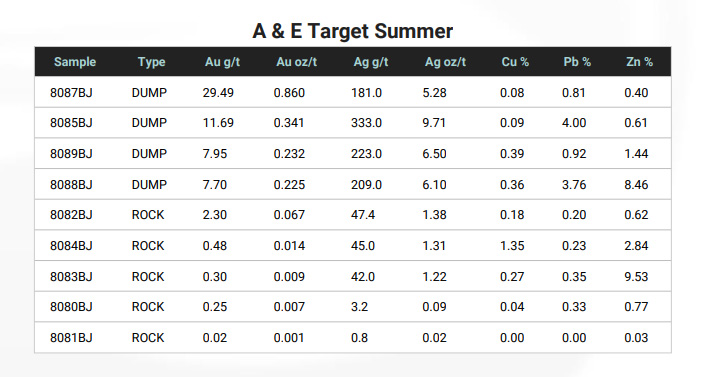Select the Au oz/t column header
Screen dimensions: 701x377
[x=296, y=62]
